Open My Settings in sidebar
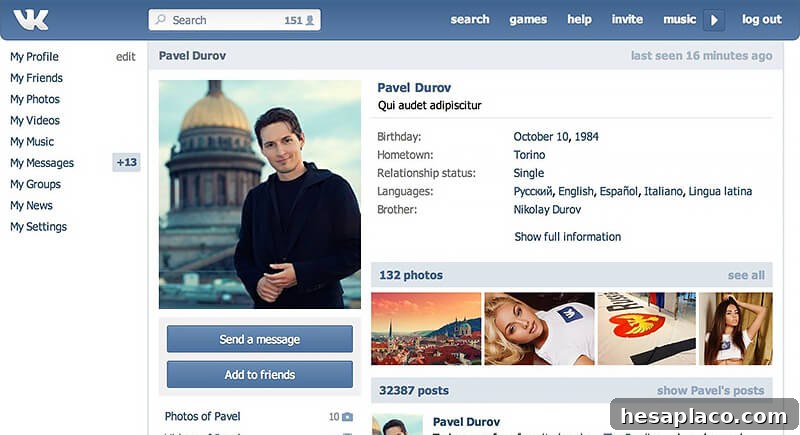The width and height of the screenshot is (800, 435). click(38, 226)
